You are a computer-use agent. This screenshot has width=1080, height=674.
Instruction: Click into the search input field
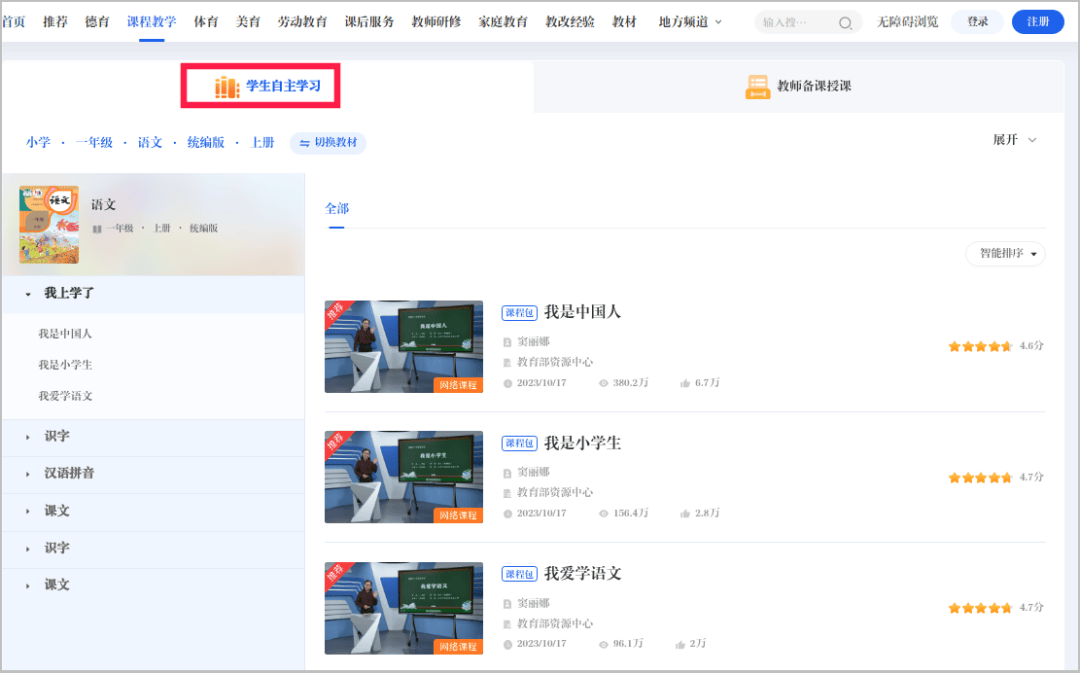tap(795, 23)
